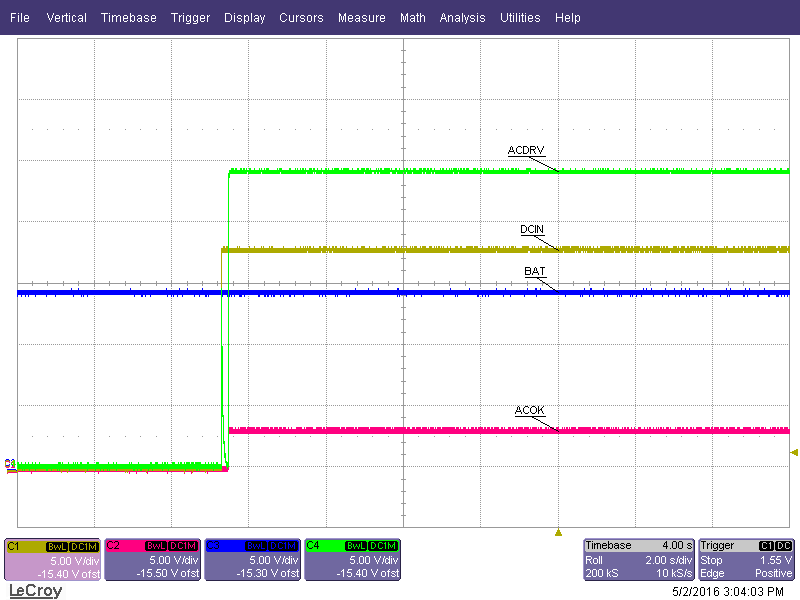
Task: Click the C4 BwL bandwidth limit indicator
Action: coord(356,546)
